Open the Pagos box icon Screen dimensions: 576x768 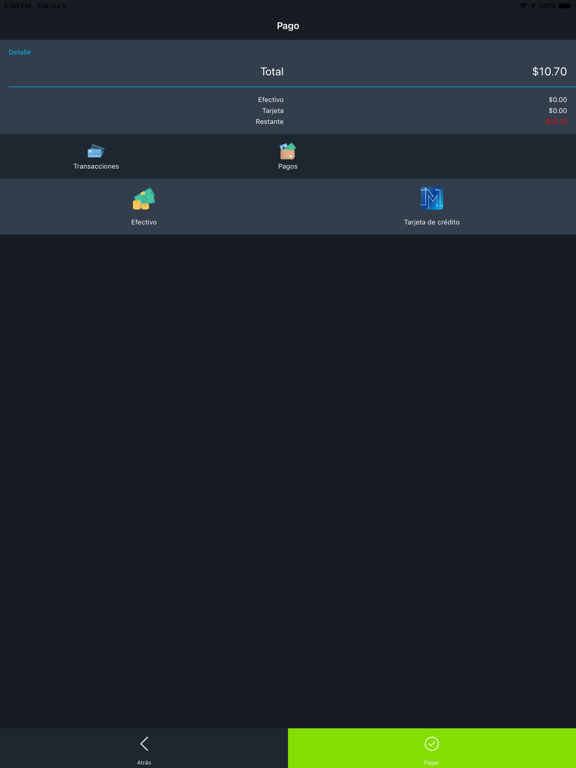pos(288,151)
